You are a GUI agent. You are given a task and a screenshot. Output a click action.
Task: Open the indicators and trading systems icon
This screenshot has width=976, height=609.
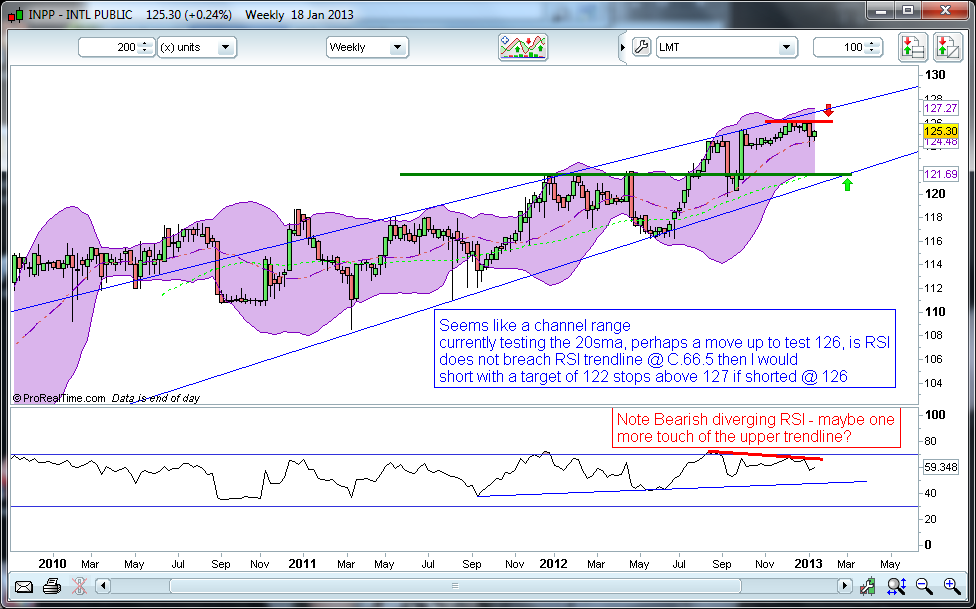pos(523,47)
